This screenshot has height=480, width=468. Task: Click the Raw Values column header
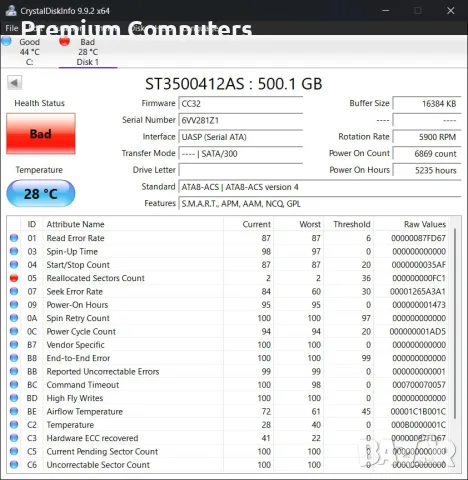[411, 224]
